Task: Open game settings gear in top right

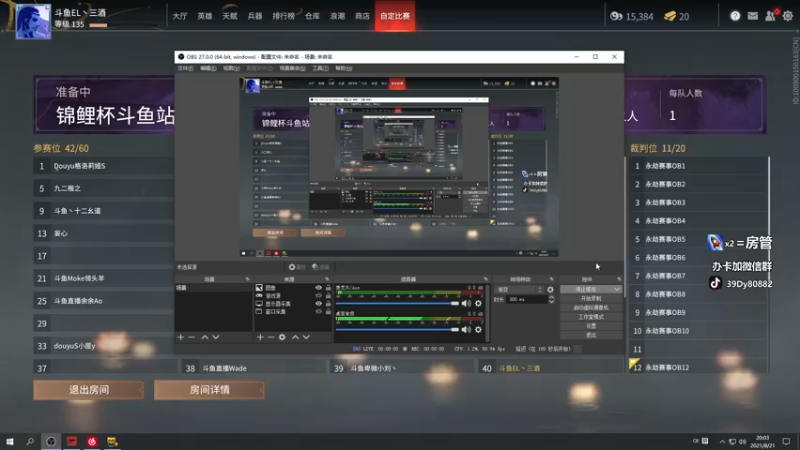Action: [x=788, y=16]
